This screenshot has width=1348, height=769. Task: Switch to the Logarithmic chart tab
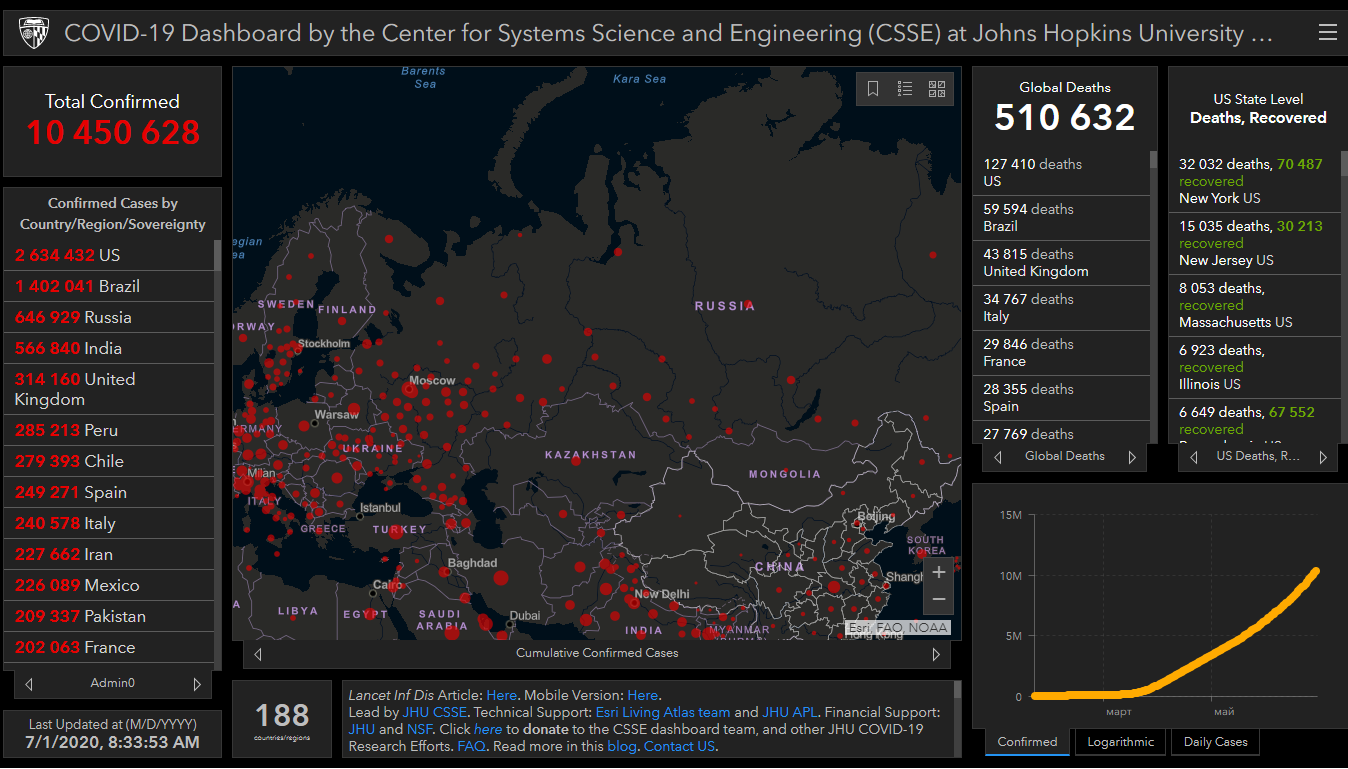point(1120,742)
